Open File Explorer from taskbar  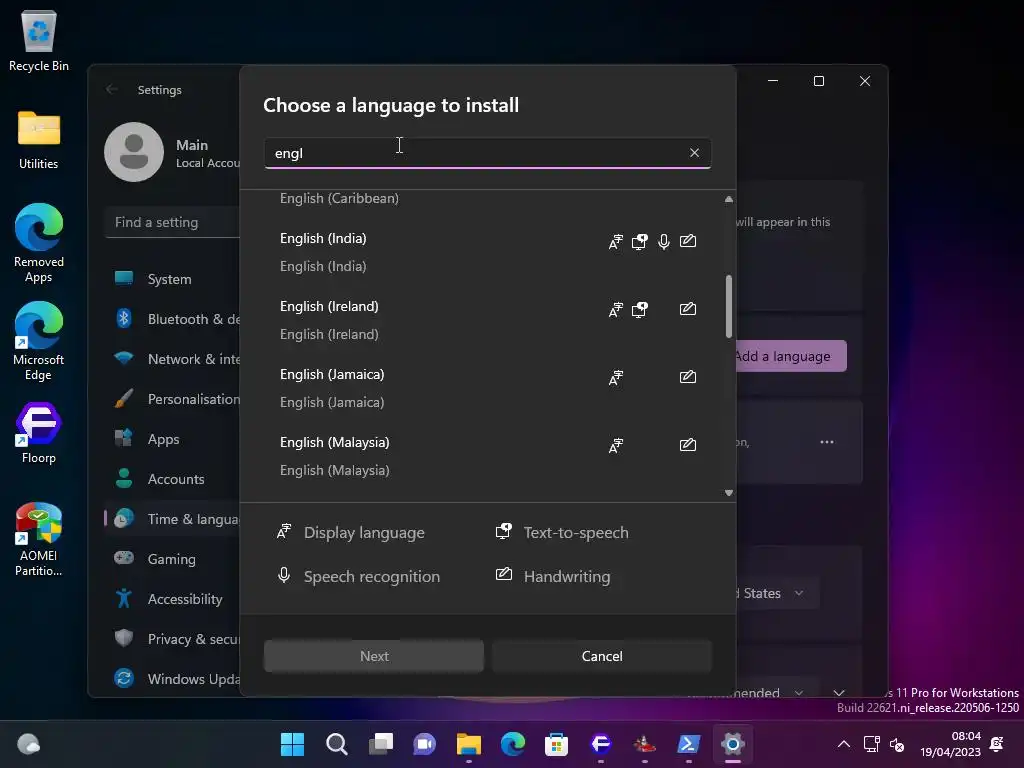pos(469,744)
